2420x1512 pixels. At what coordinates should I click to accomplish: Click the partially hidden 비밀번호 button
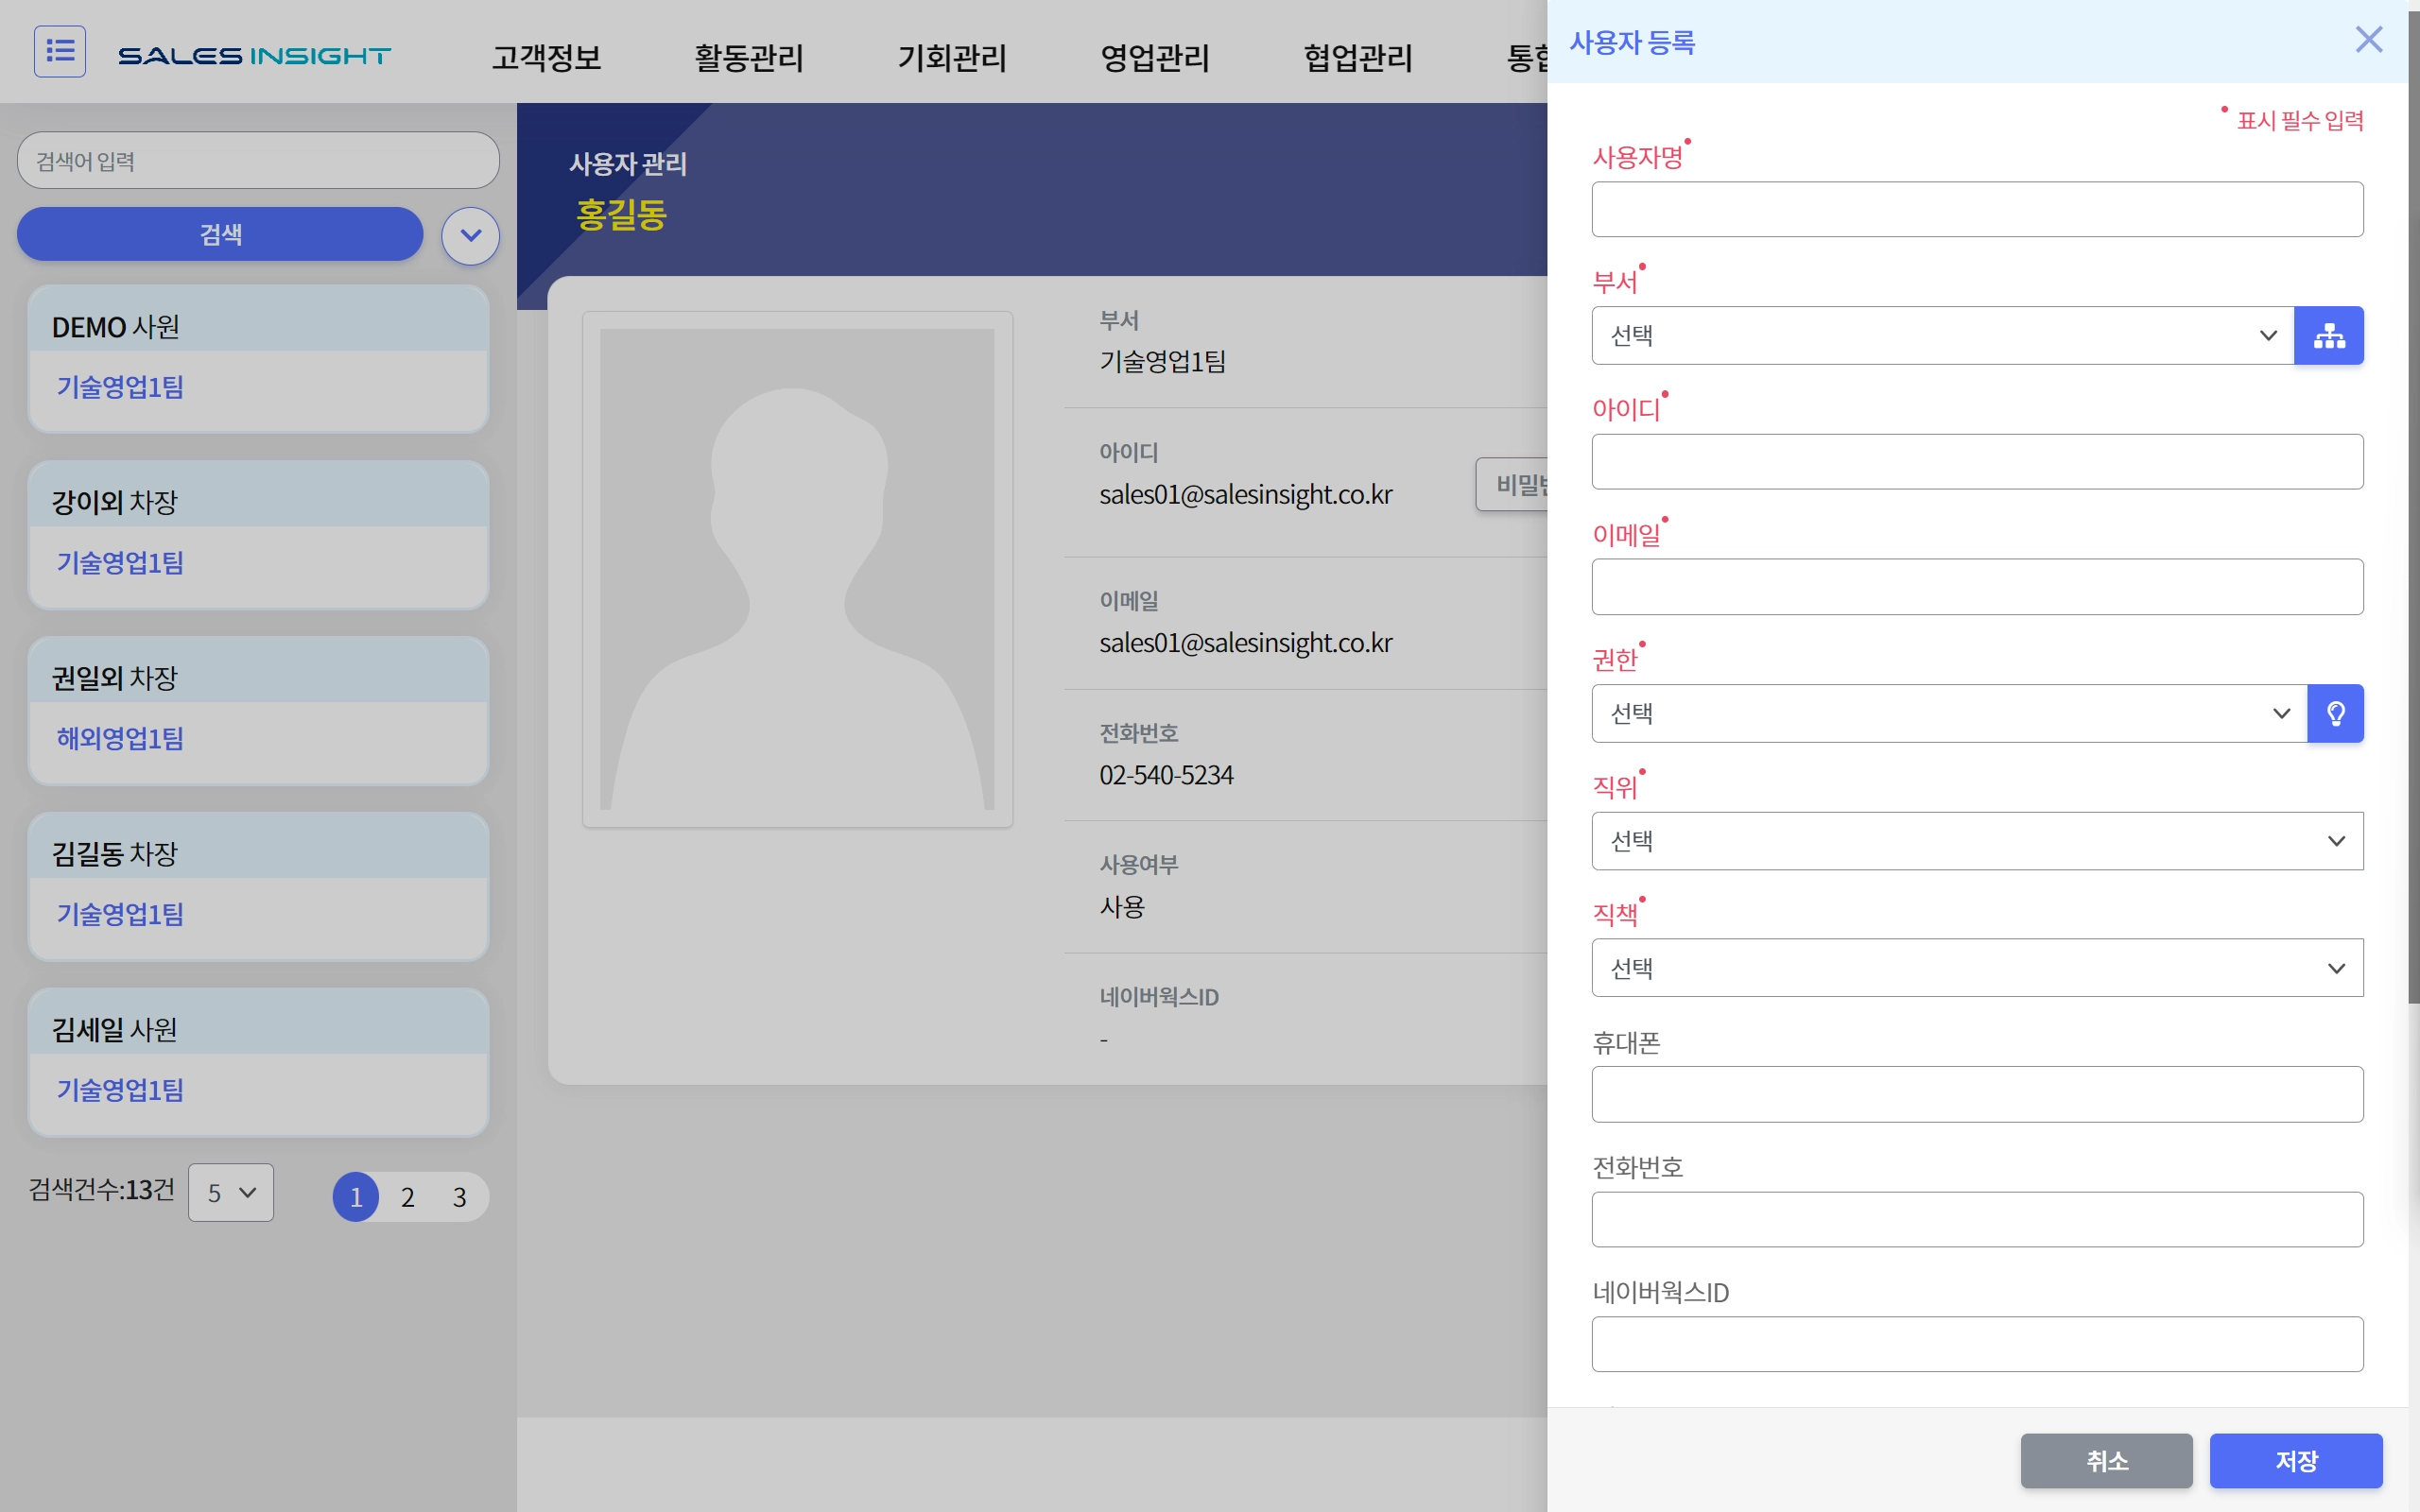pyautogui.click(x=1512, y=485)
